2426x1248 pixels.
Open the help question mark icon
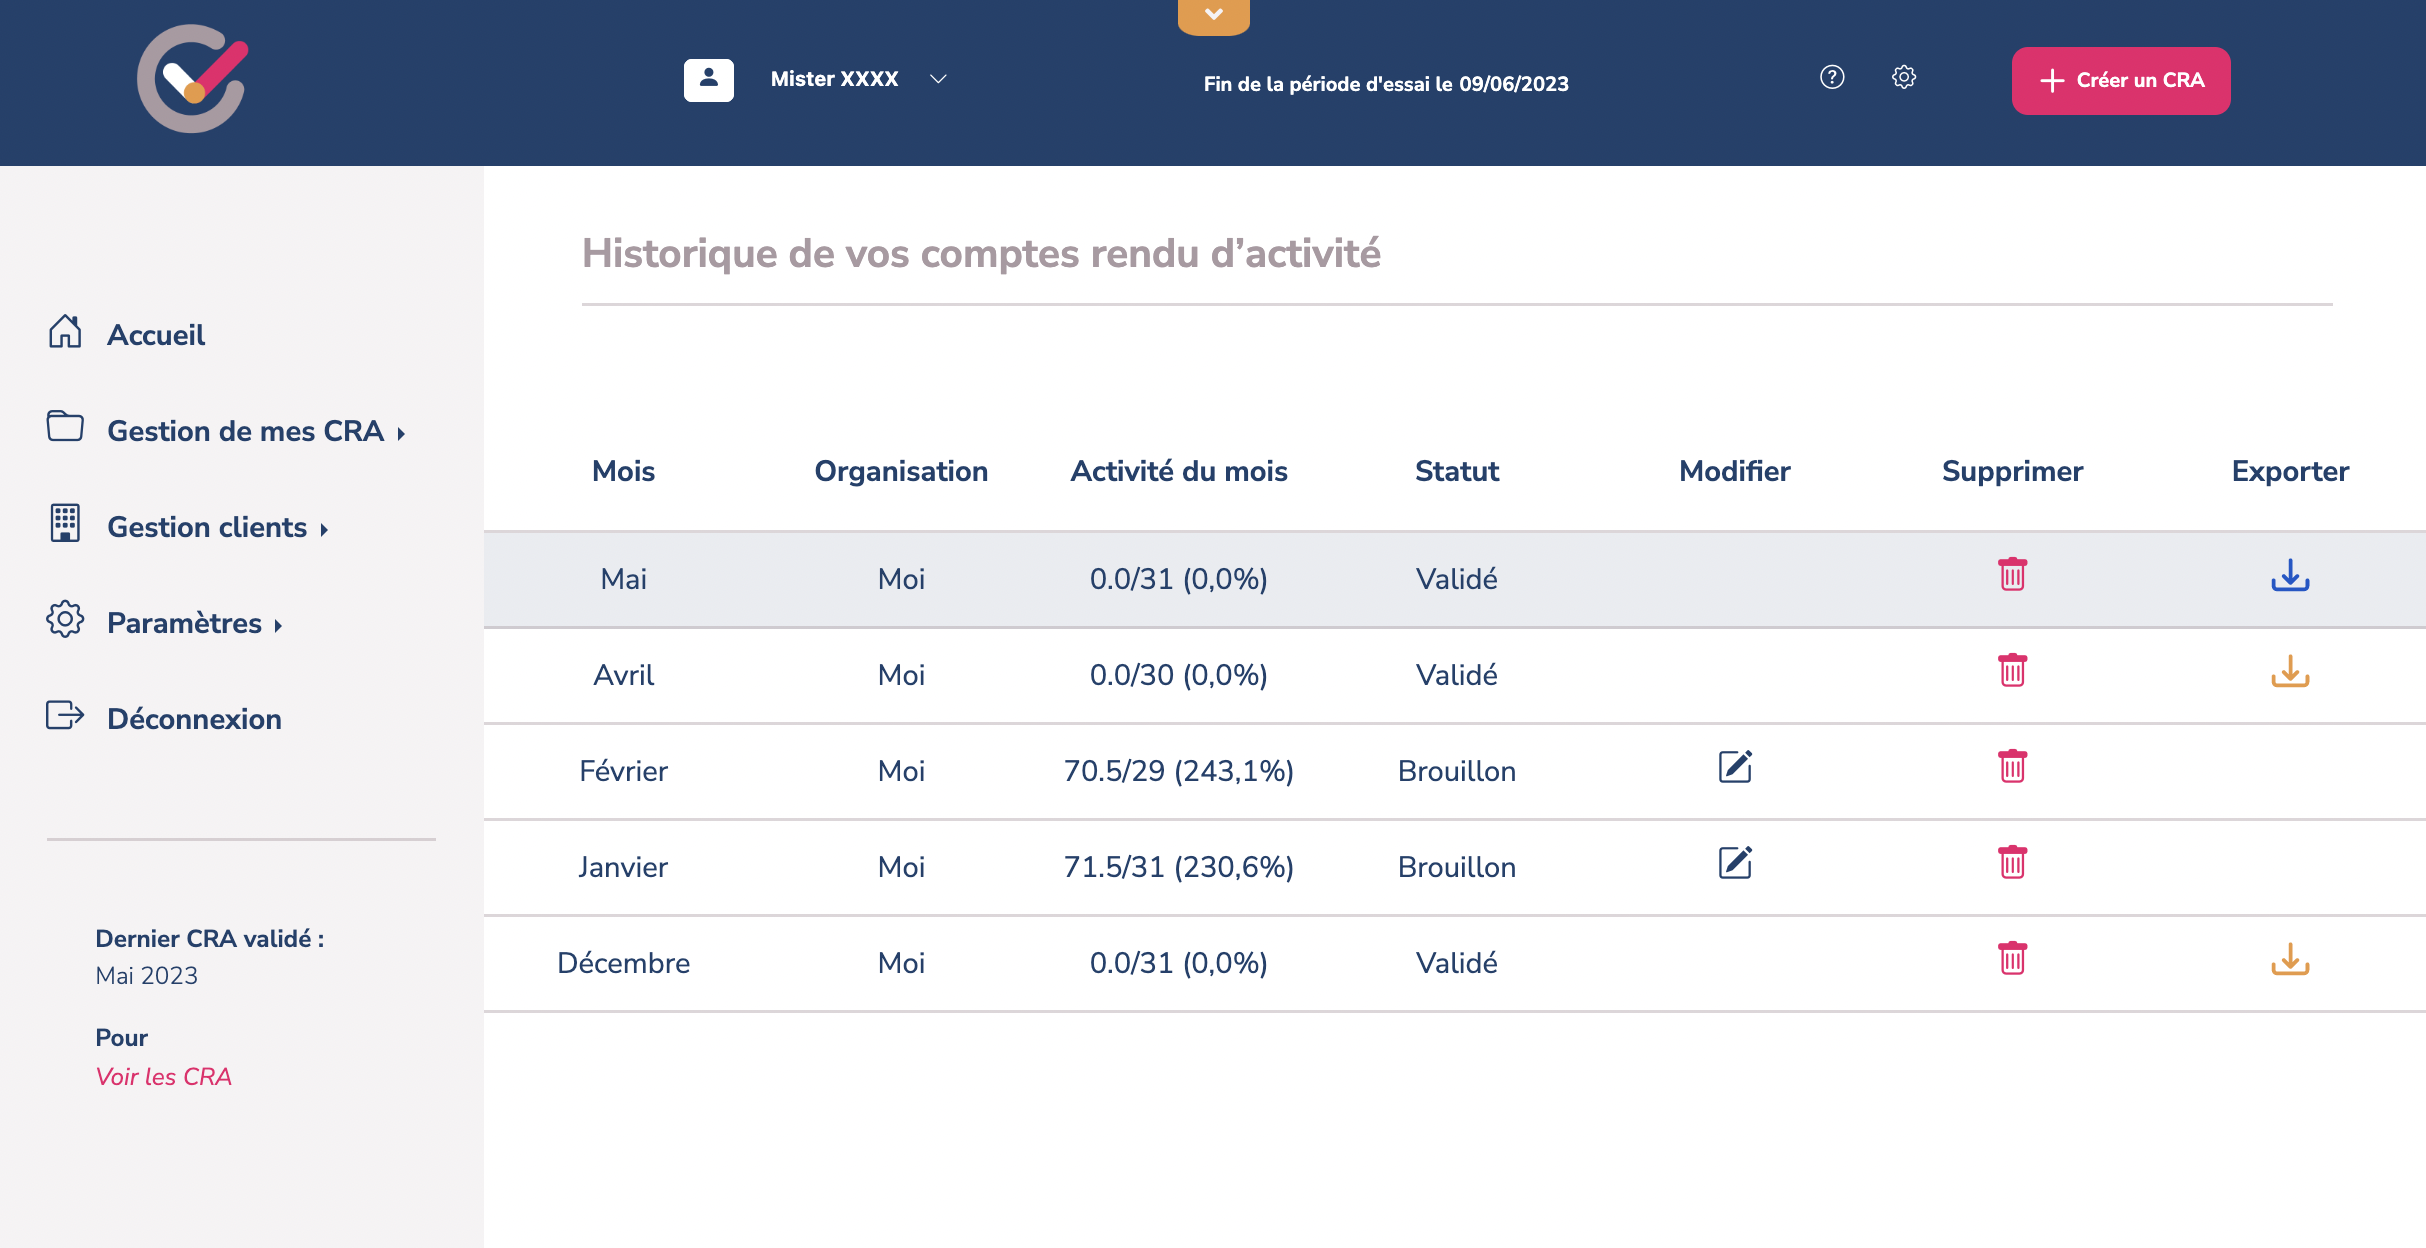(x=1831, y=77)
